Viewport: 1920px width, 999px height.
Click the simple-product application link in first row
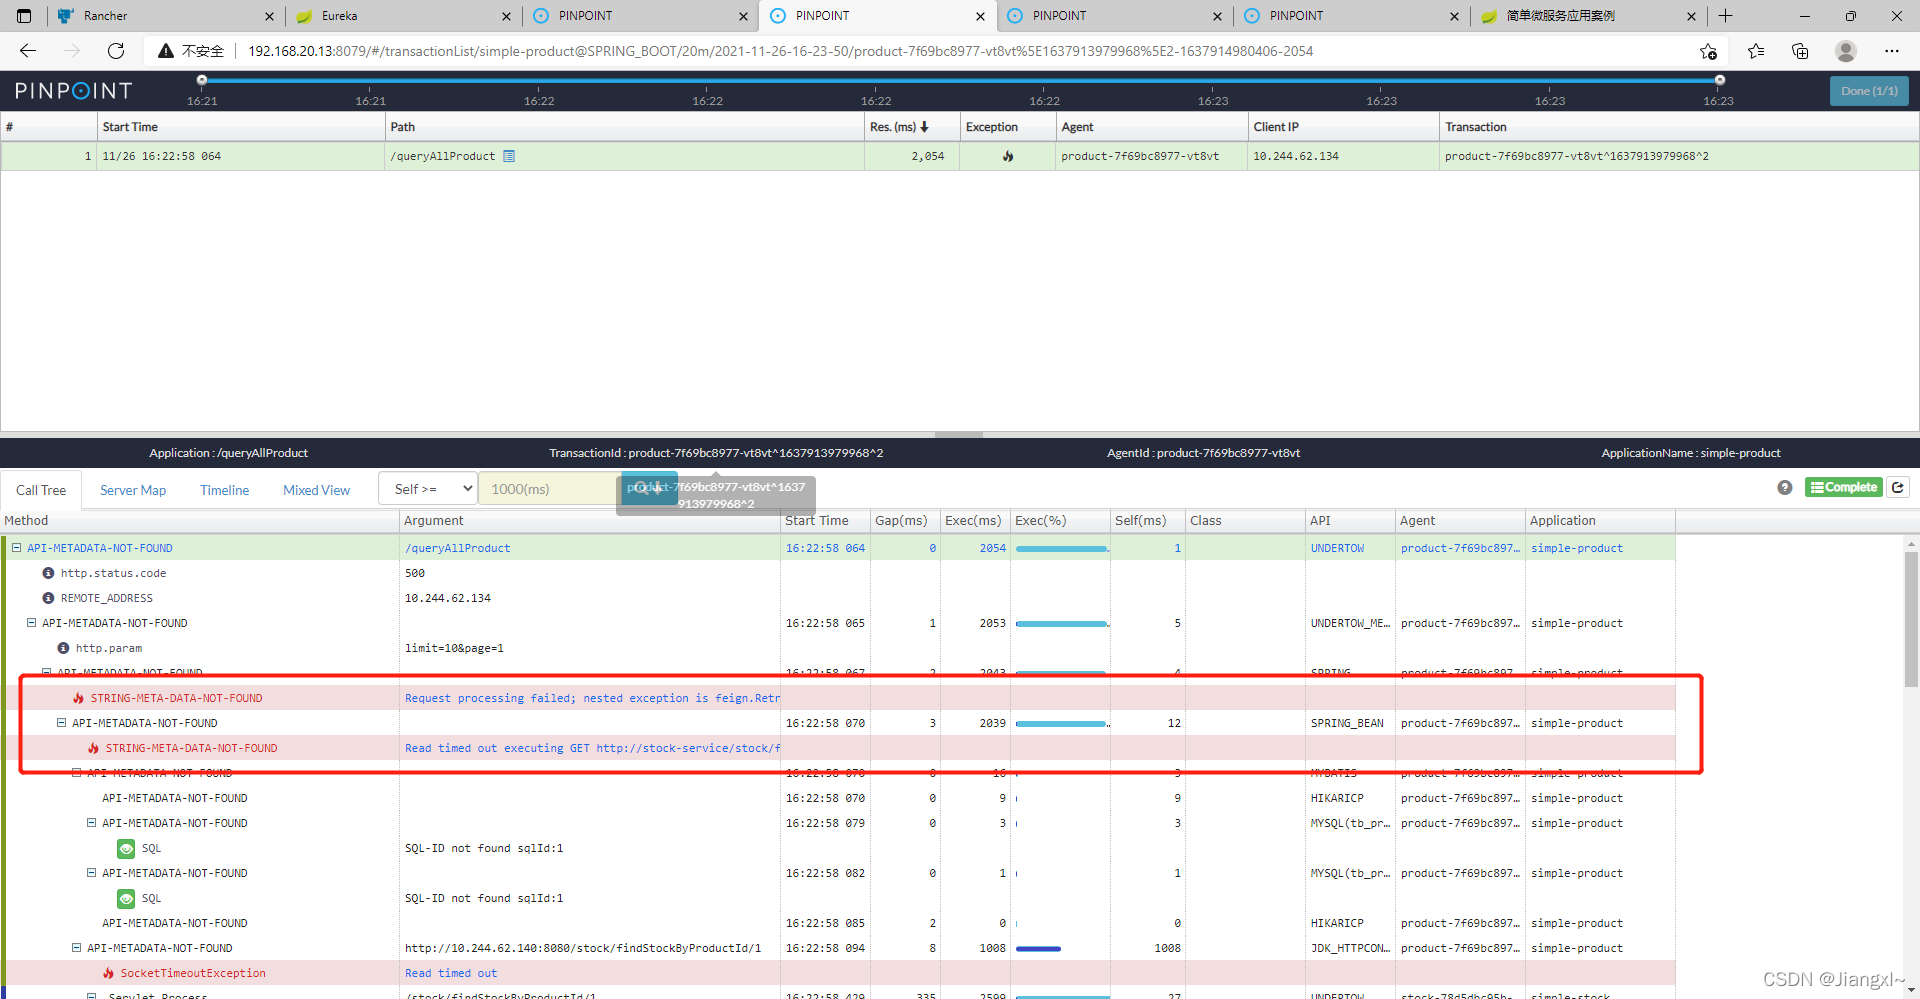click(1576, 548)
